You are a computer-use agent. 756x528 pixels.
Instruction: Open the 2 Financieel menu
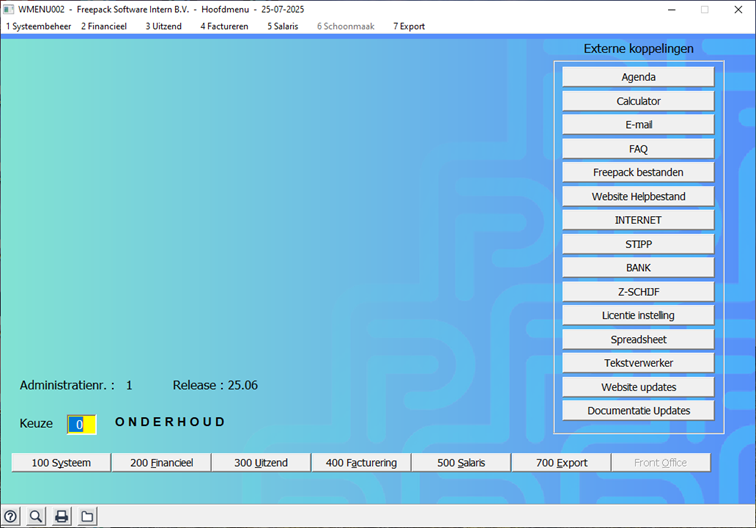(104, 27)
